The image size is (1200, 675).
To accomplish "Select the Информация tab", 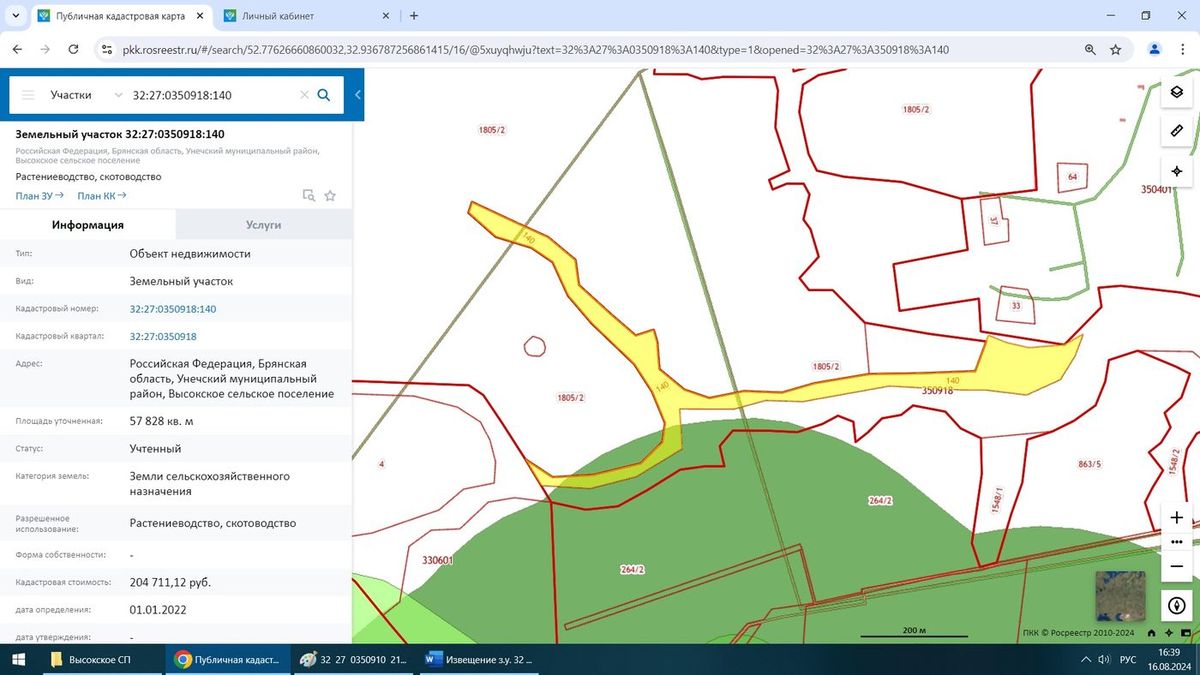I will tap(88, 225).
